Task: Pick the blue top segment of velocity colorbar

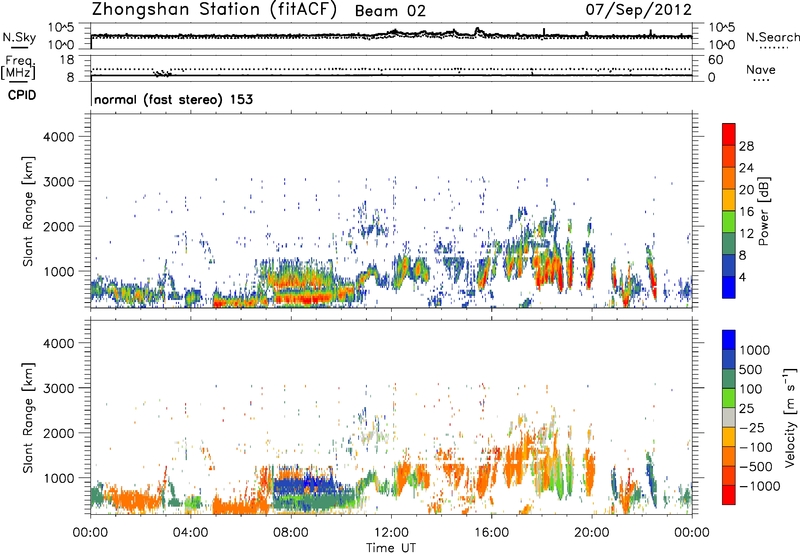Action: click(x=729, y=340)
